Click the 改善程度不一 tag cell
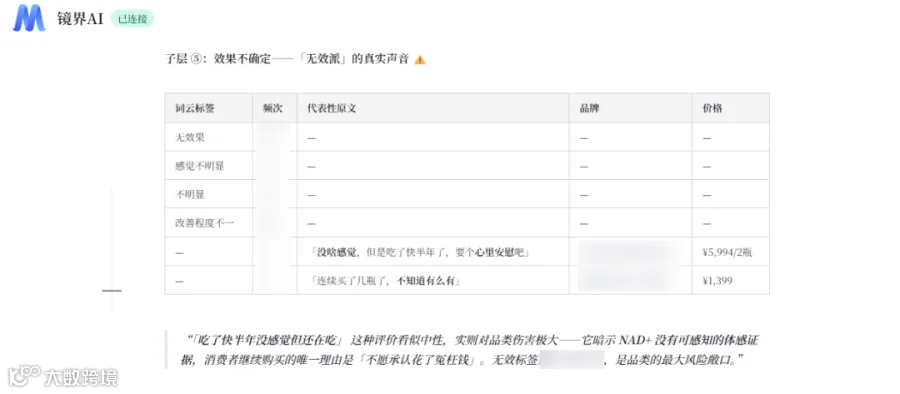Viewport: 900px width, 394px height. 209,223
